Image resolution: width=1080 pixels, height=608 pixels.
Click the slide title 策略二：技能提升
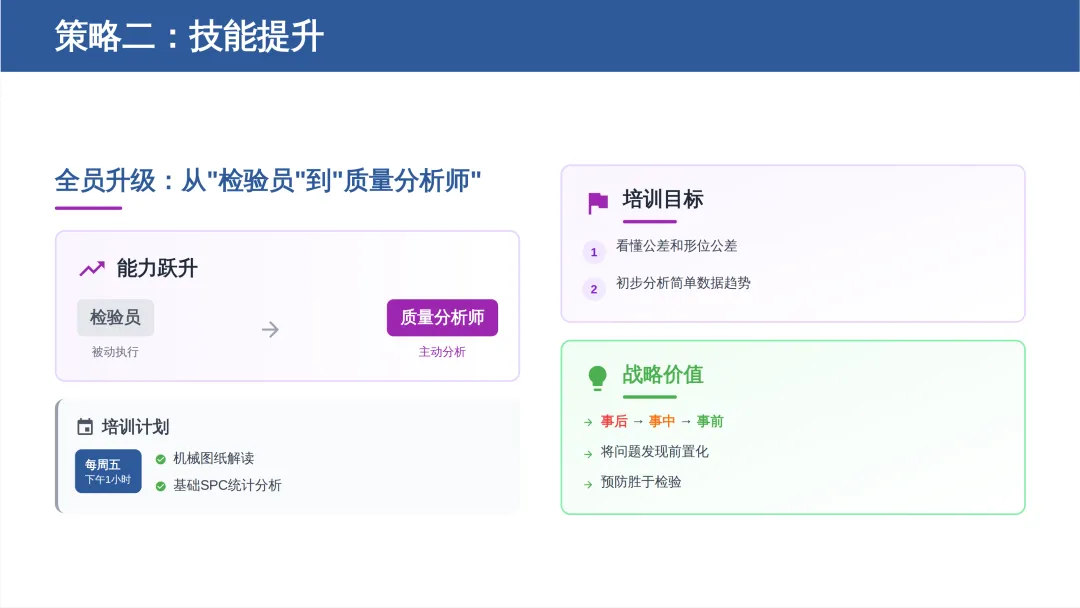pyautogui.click(x=189, y=37)
